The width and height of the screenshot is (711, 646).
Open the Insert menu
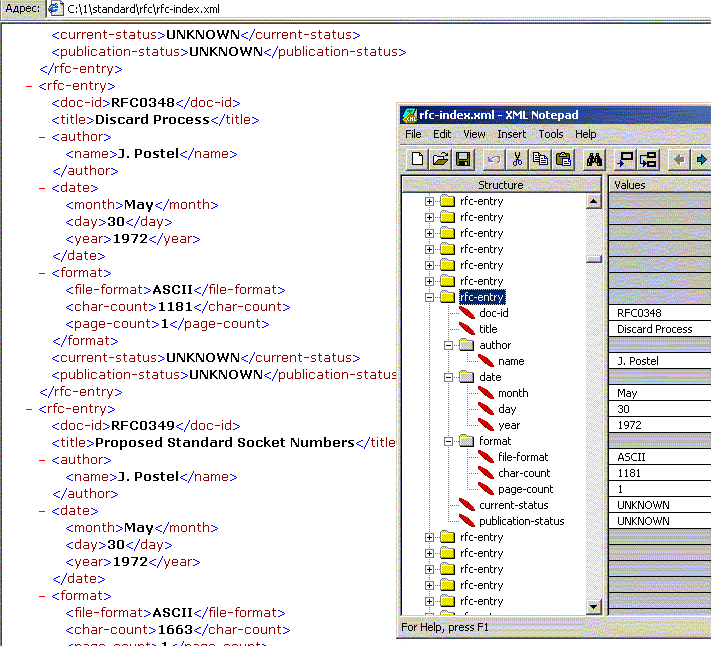511,134
